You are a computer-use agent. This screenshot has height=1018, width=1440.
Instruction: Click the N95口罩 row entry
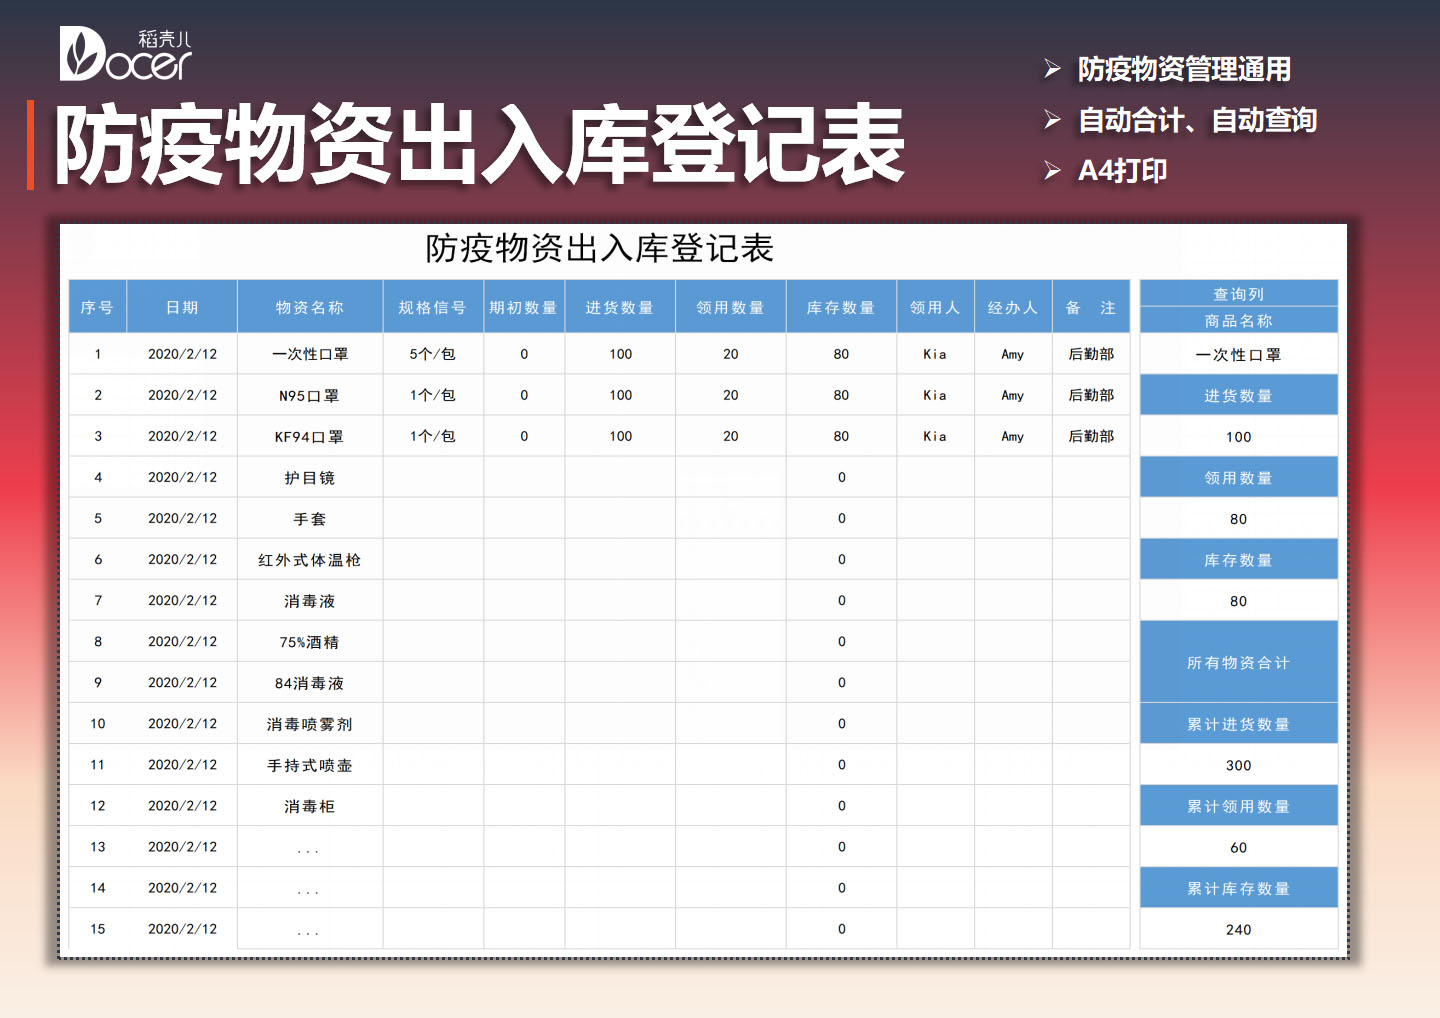[x=309, y=394]
